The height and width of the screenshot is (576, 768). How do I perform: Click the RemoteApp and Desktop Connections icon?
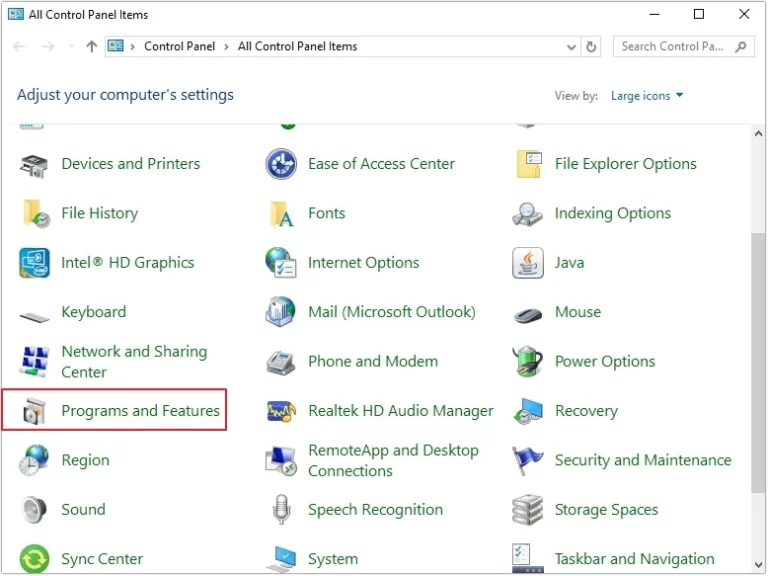281,461
